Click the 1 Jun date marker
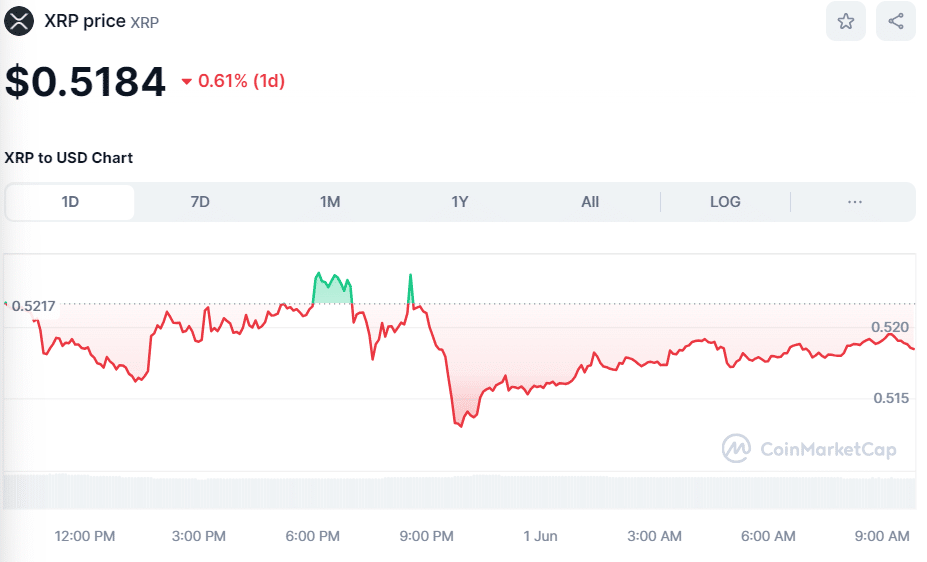927x562 pixels. pyautogui.click(x=540, y=536)
